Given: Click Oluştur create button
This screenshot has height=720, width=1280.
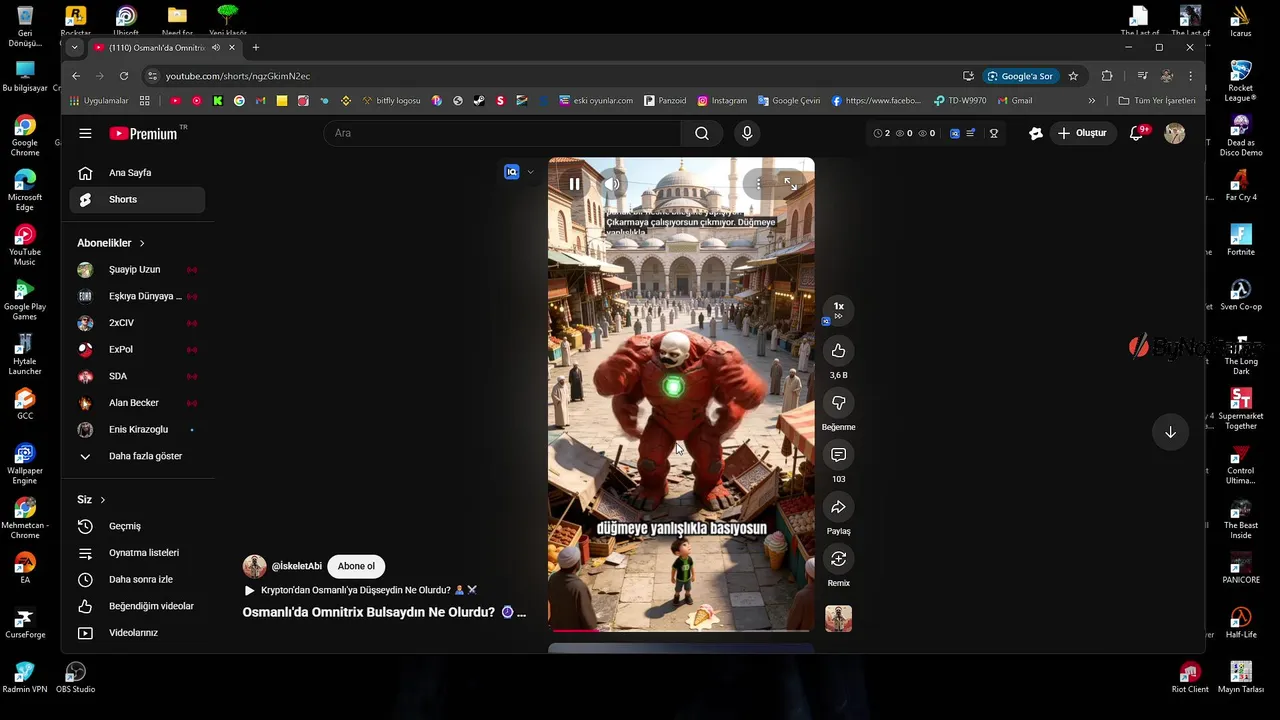Looking at the screenshot, I should click(1082, 133).
